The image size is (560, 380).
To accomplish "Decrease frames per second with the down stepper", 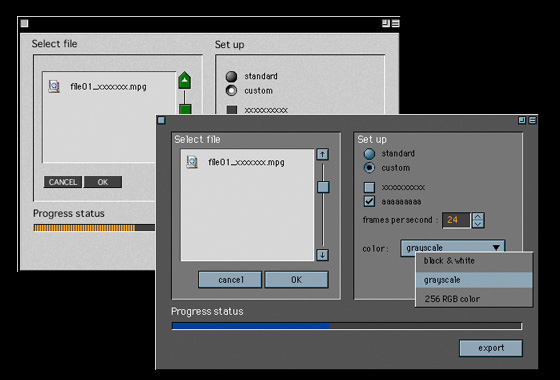I will (478, 224).
